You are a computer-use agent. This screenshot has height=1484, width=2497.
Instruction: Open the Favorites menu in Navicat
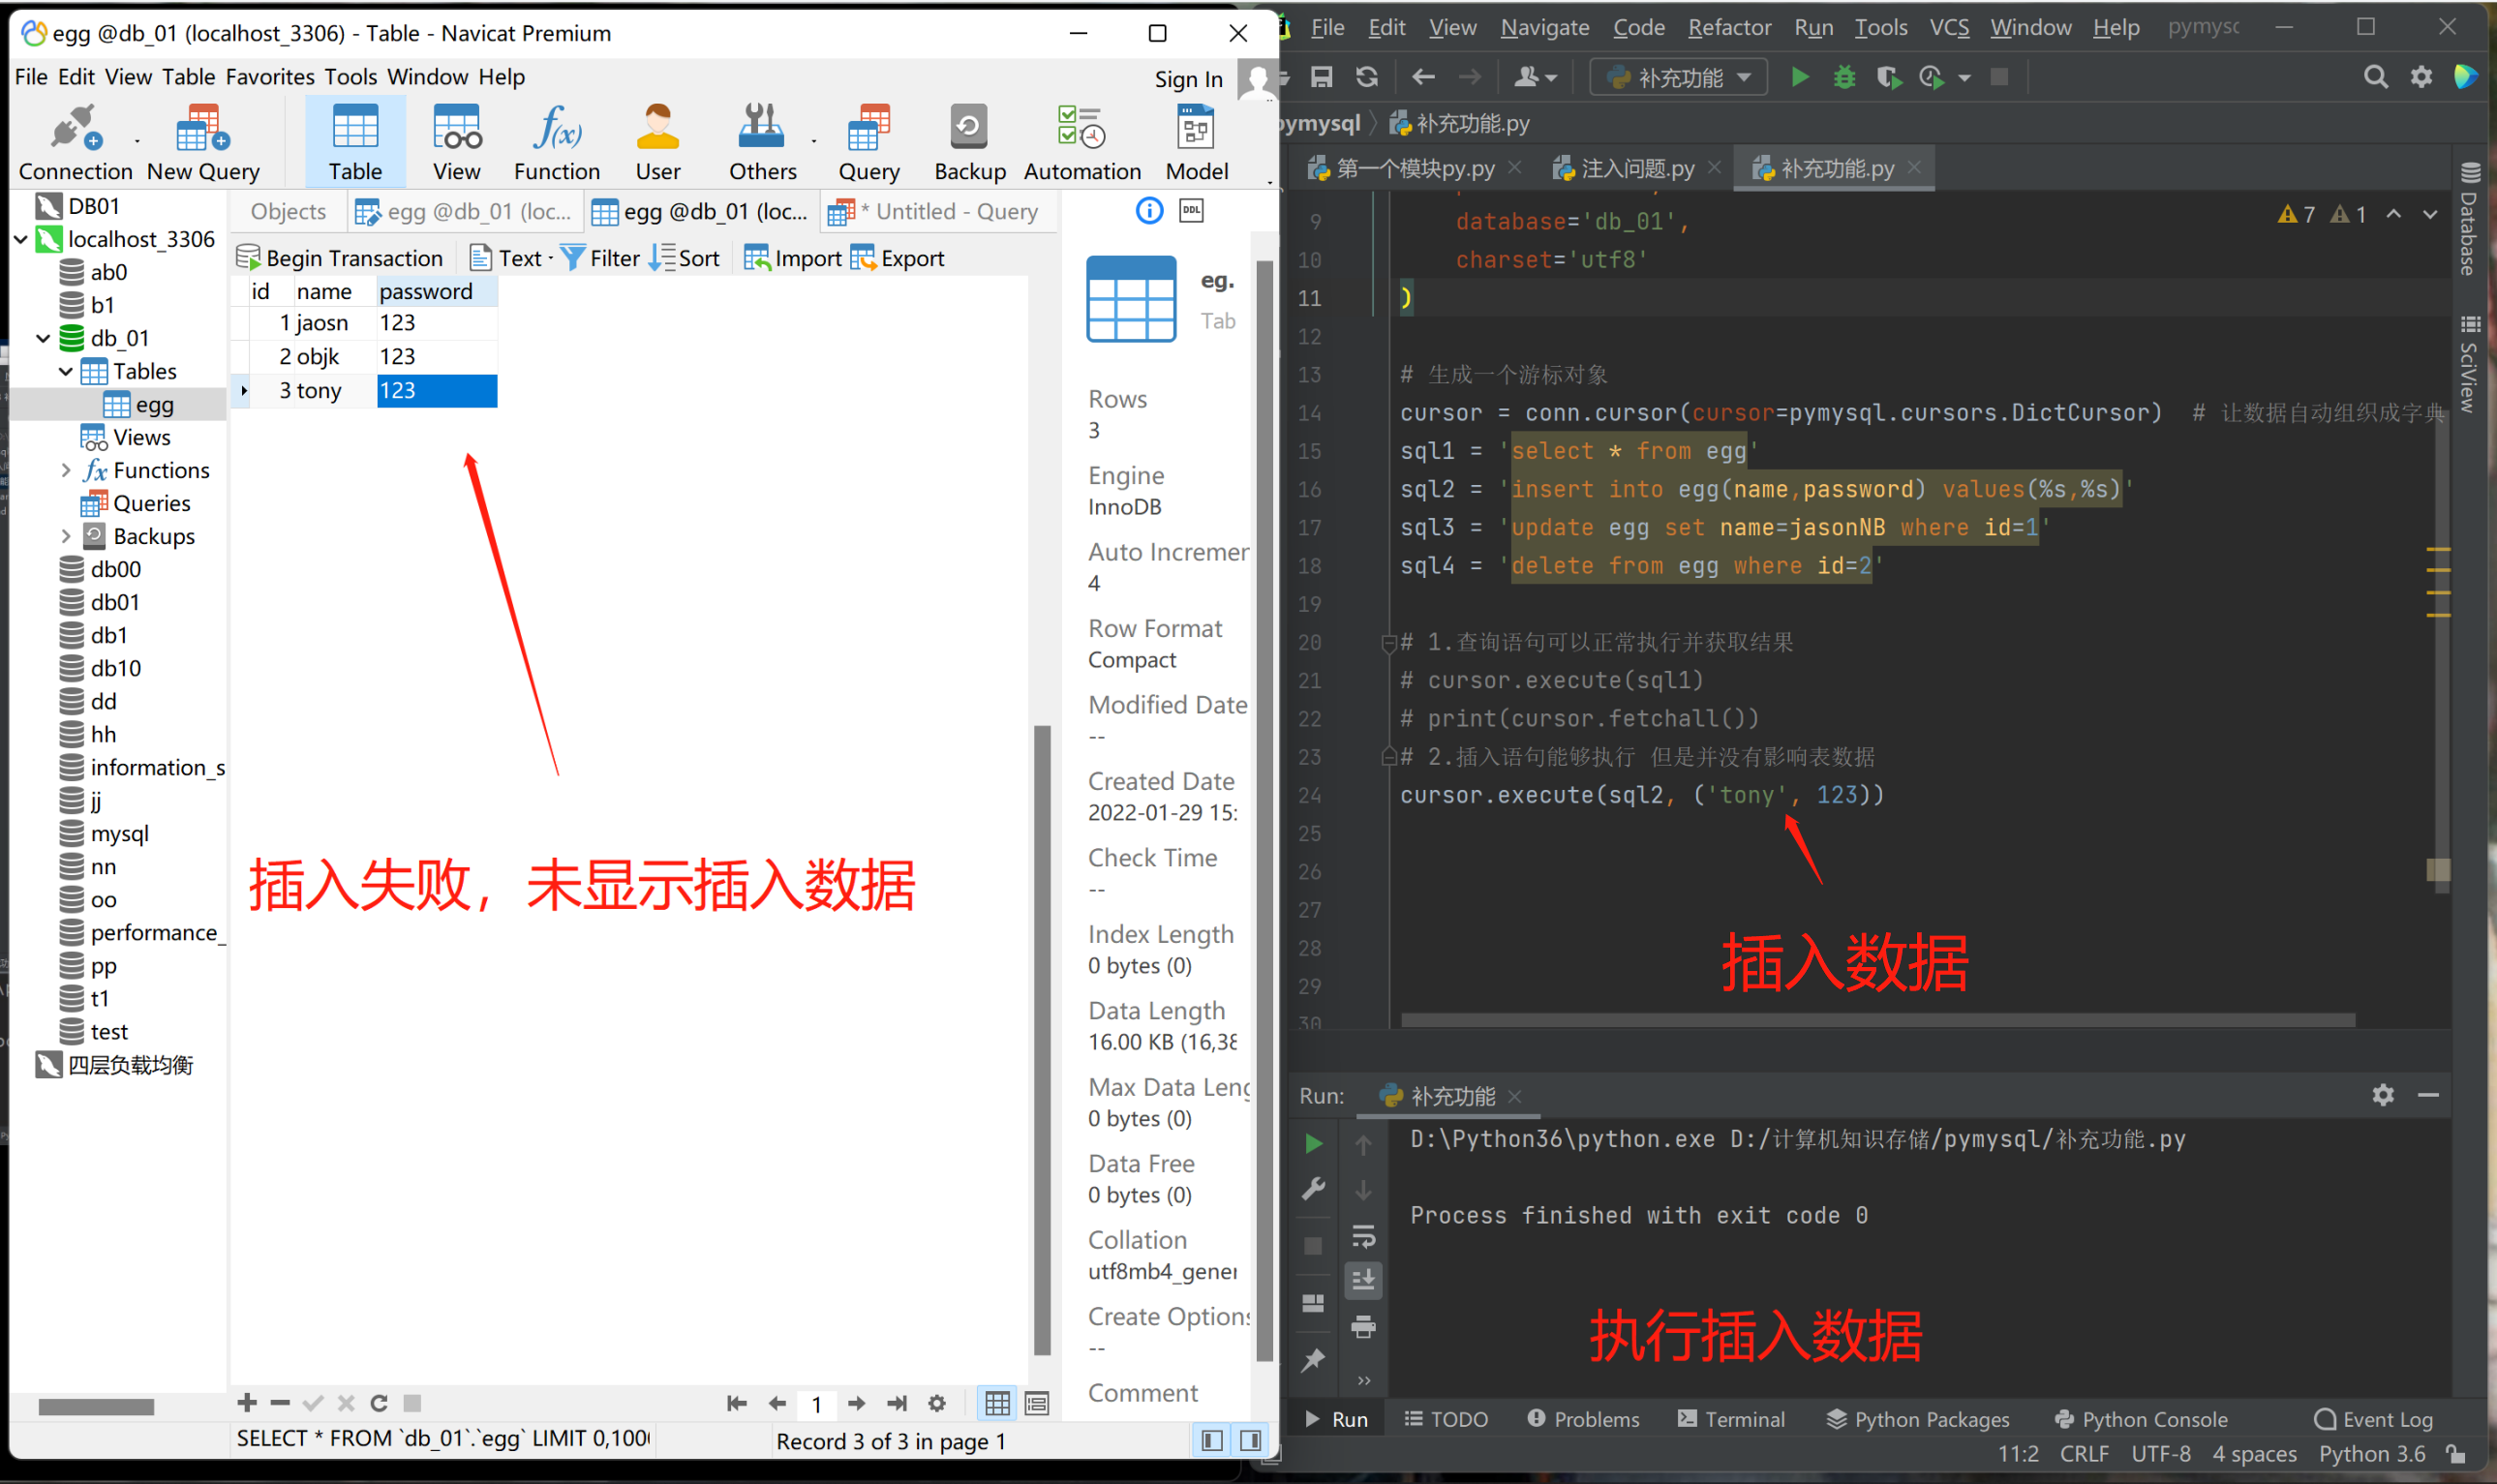coord(269,77)
